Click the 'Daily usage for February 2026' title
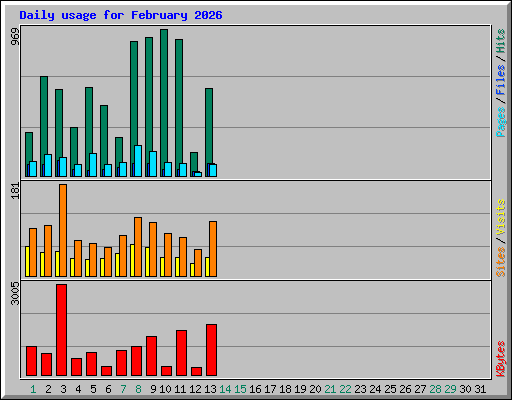Image resolution: width=512 pixels, height=400 pixels. (121, 15)
